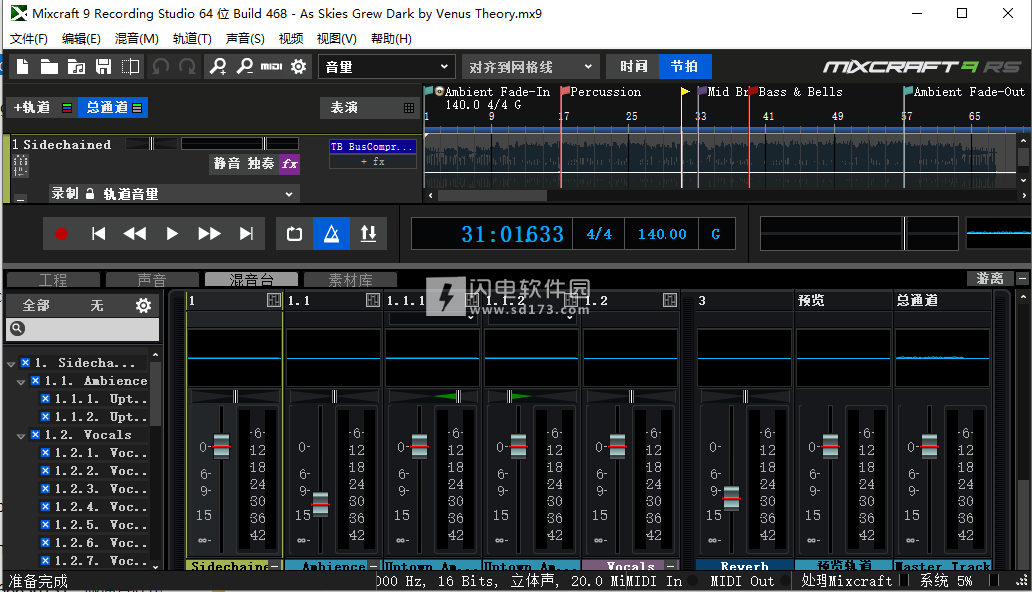Save the project with the floppy disk icon
This screenshot has height=592, width=1032.
pyautogui.click(x=103, y=67)
